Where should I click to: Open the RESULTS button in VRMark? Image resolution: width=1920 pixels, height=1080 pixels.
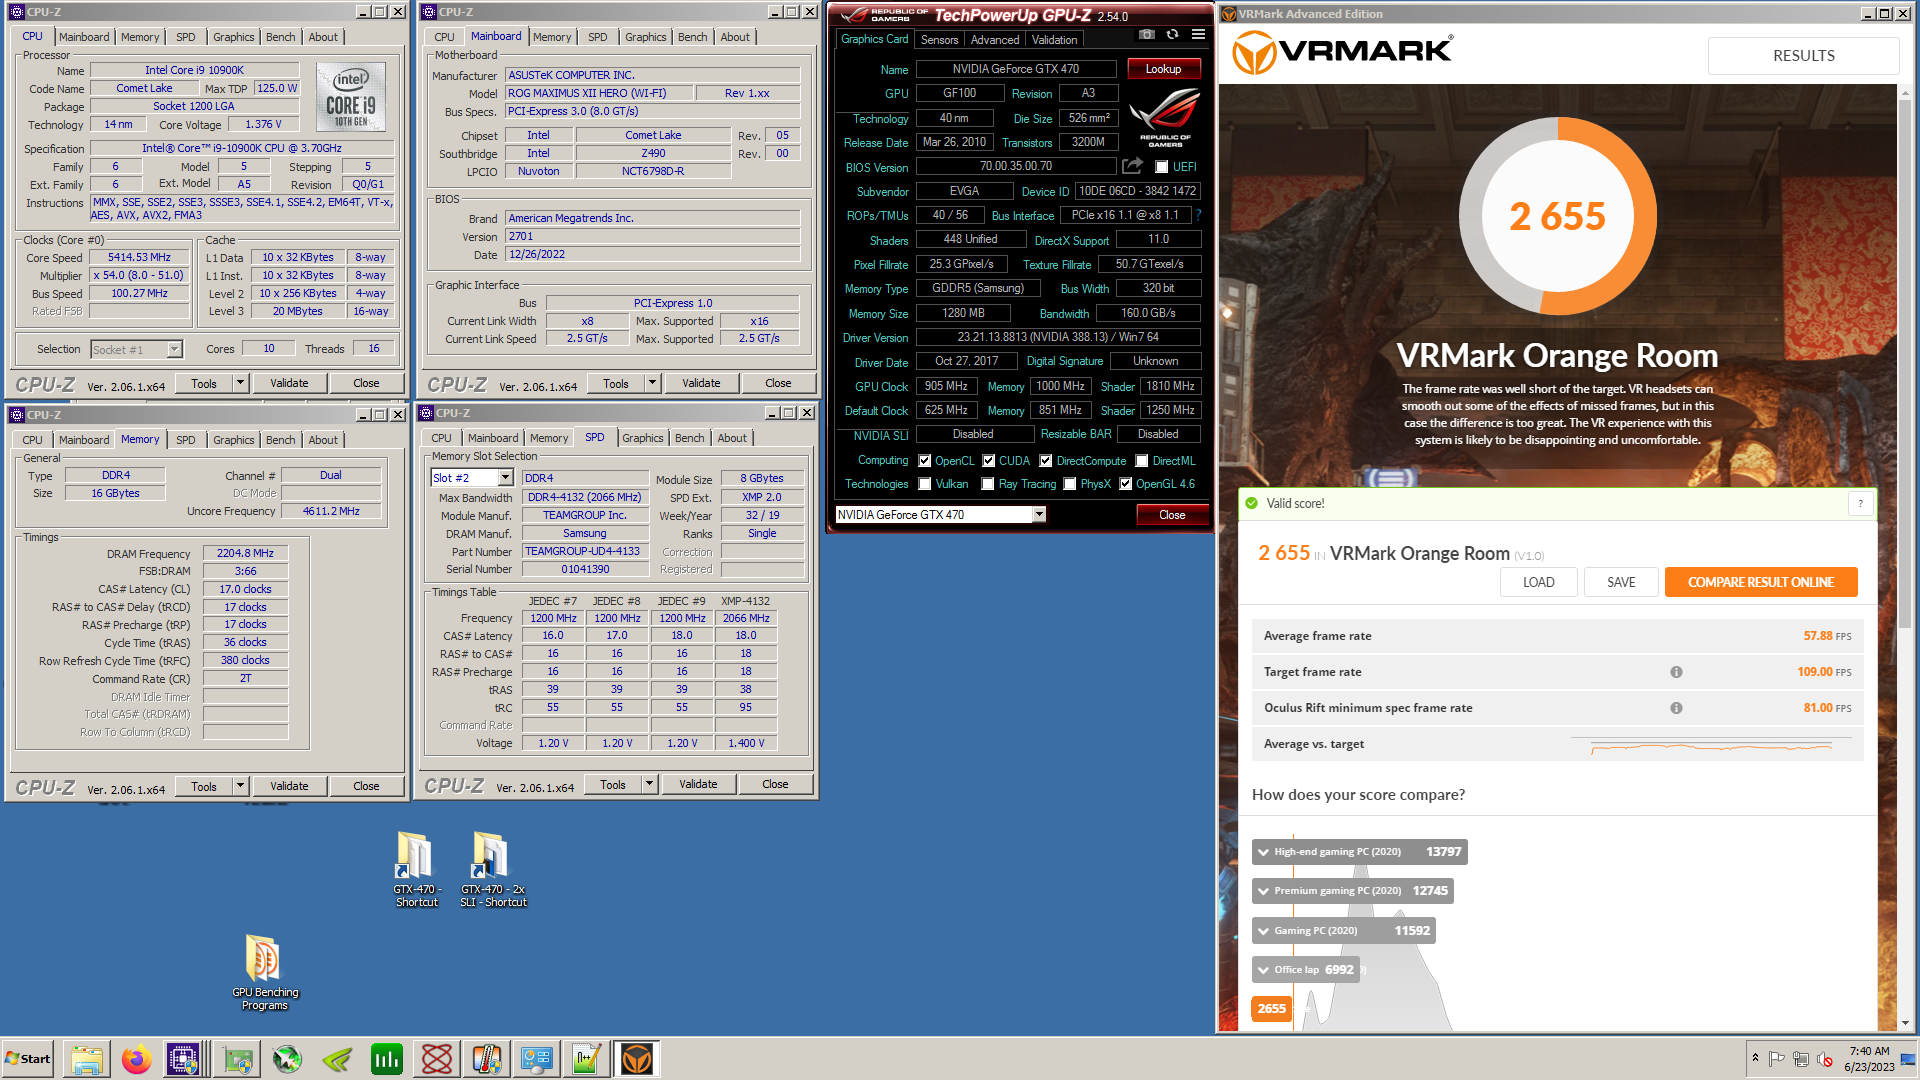1803,56
